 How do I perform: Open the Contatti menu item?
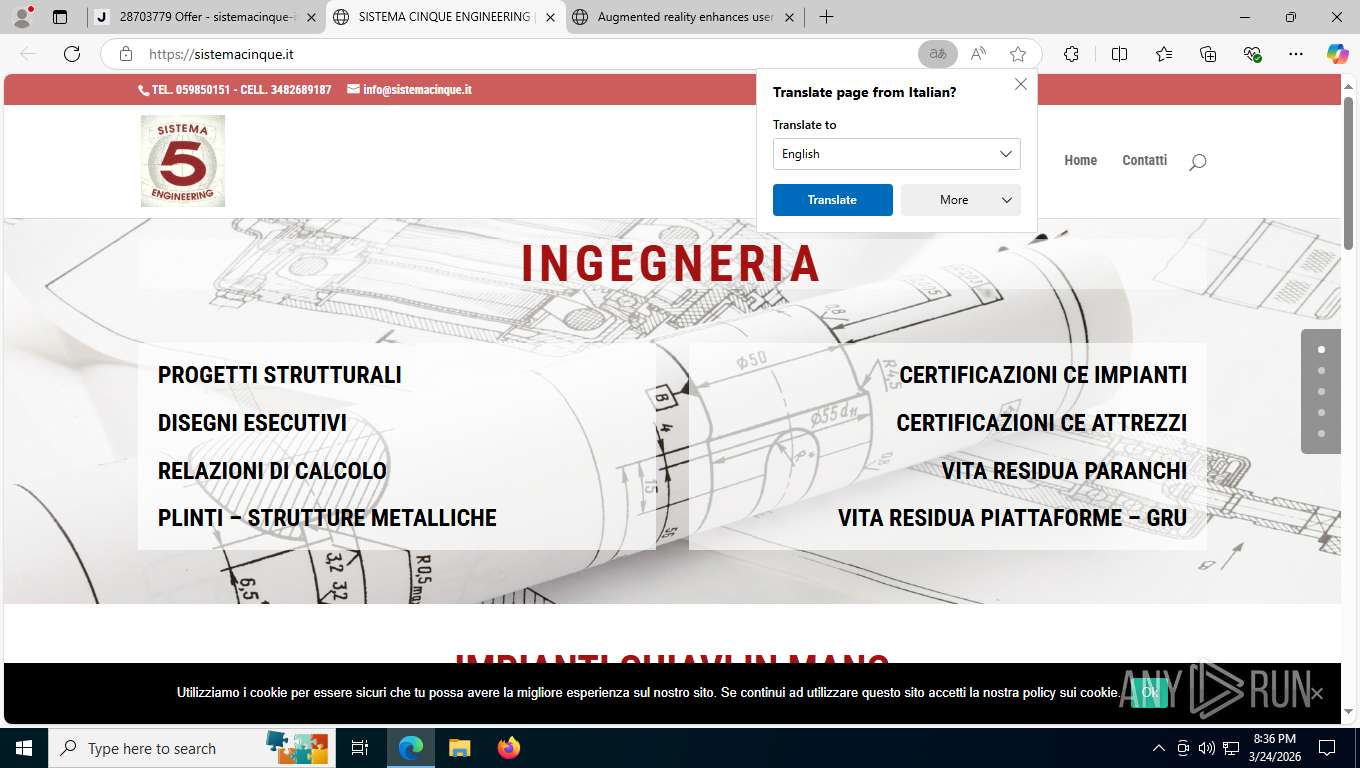(x=1144, y=160)
